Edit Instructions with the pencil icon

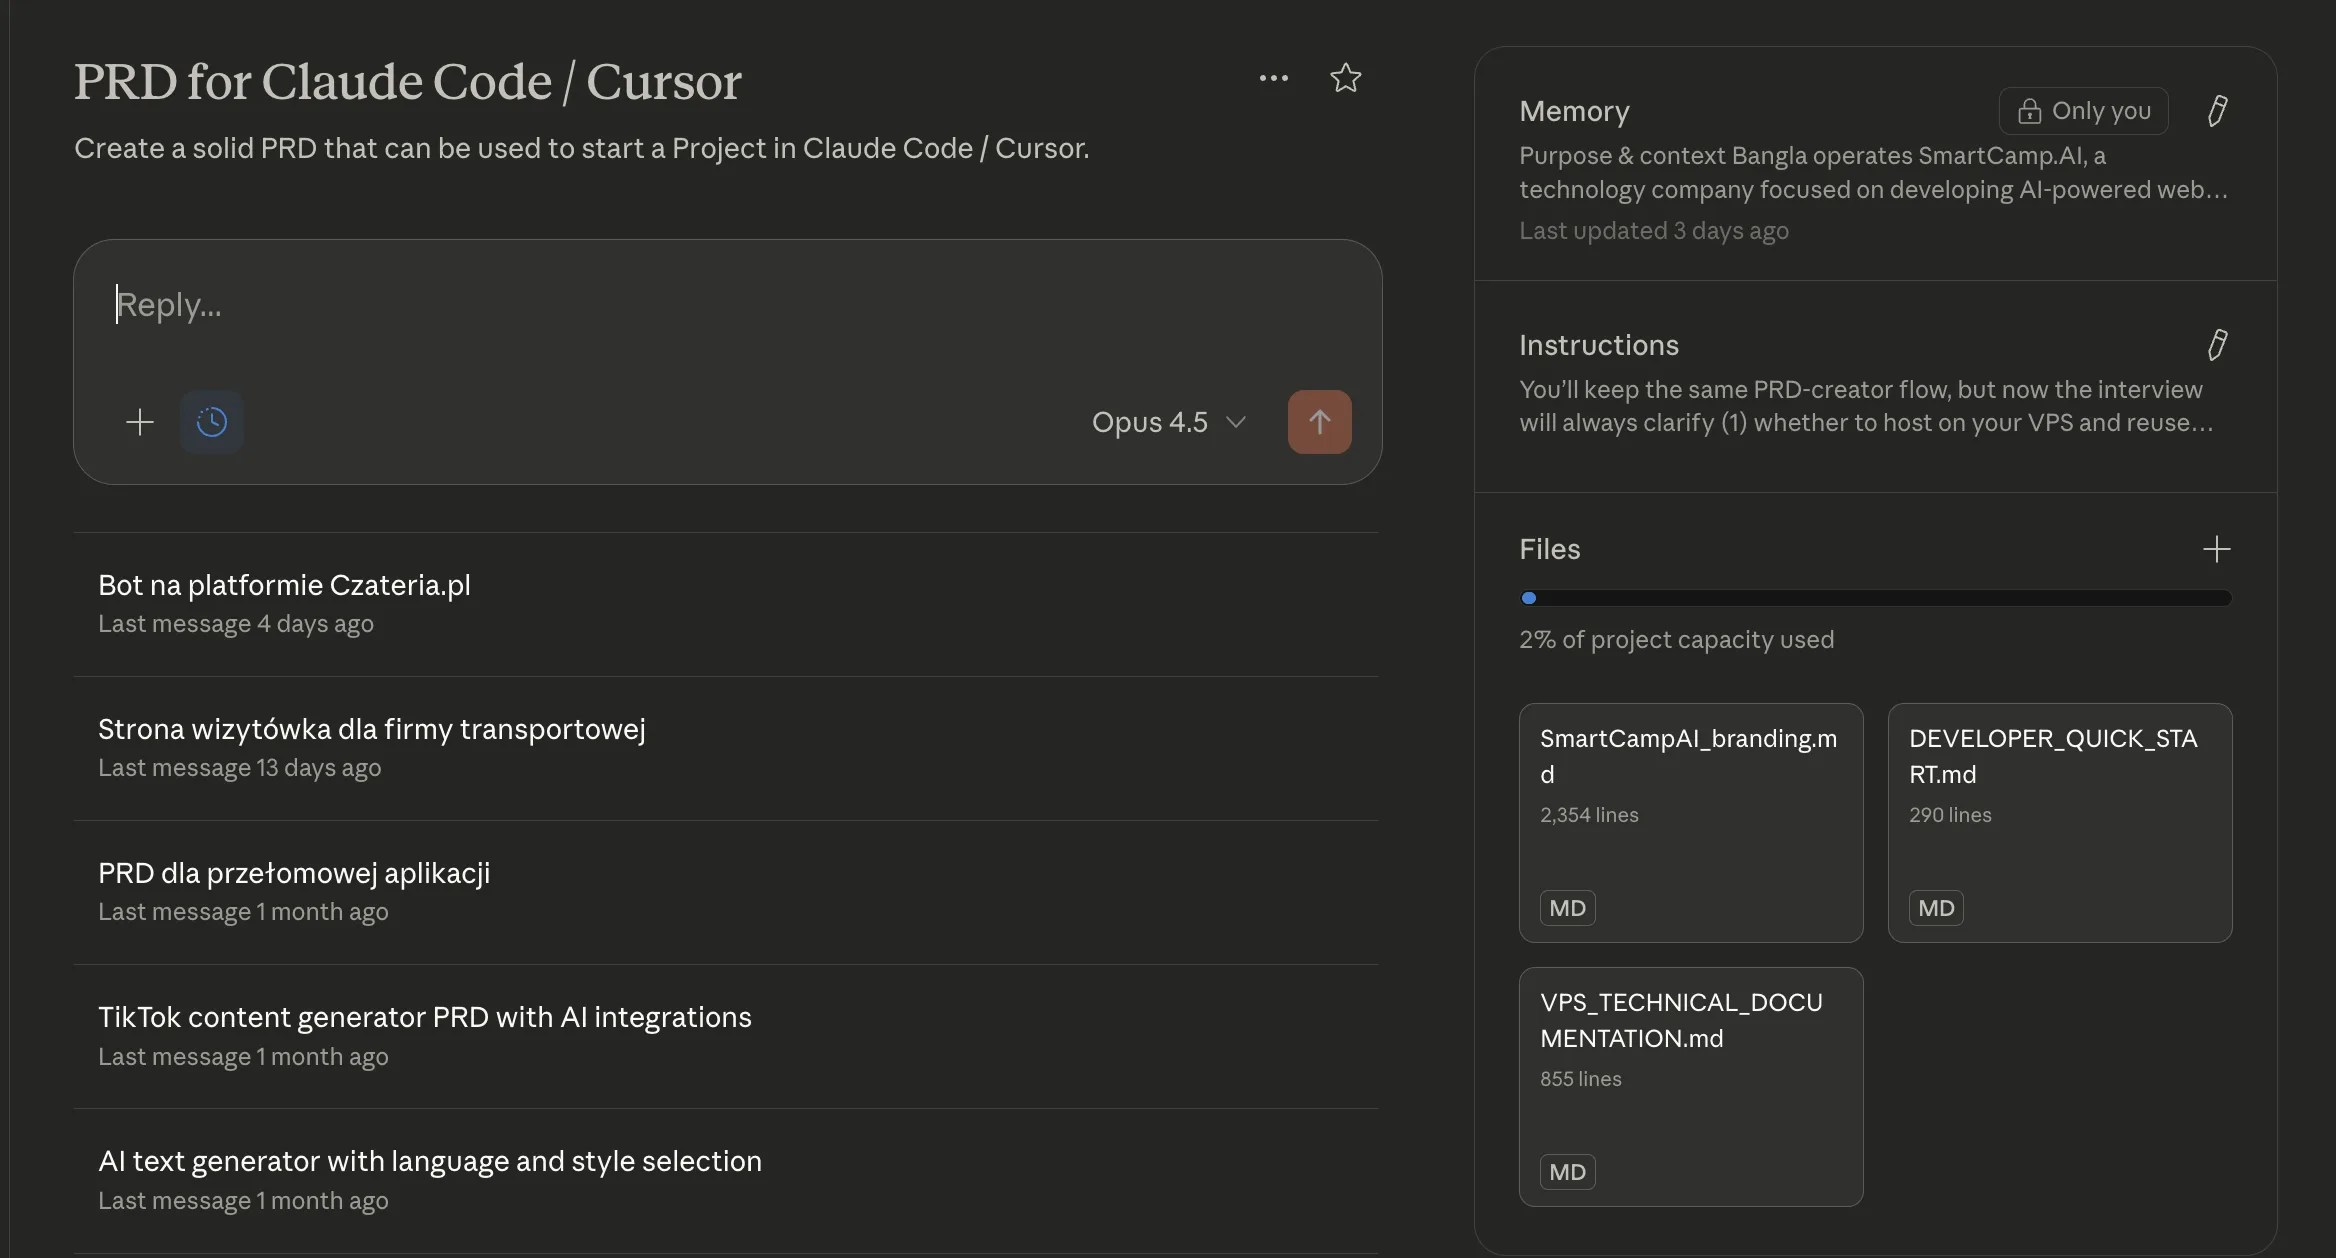2217,345
